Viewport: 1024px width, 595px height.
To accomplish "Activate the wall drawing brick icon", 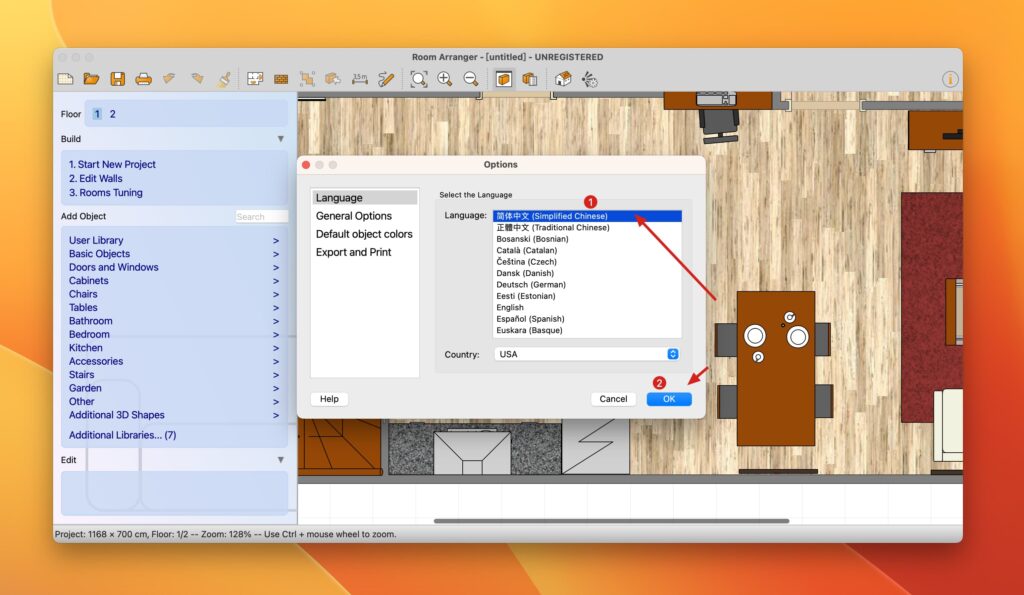I will pyautogui.click(x=281, y=79).
